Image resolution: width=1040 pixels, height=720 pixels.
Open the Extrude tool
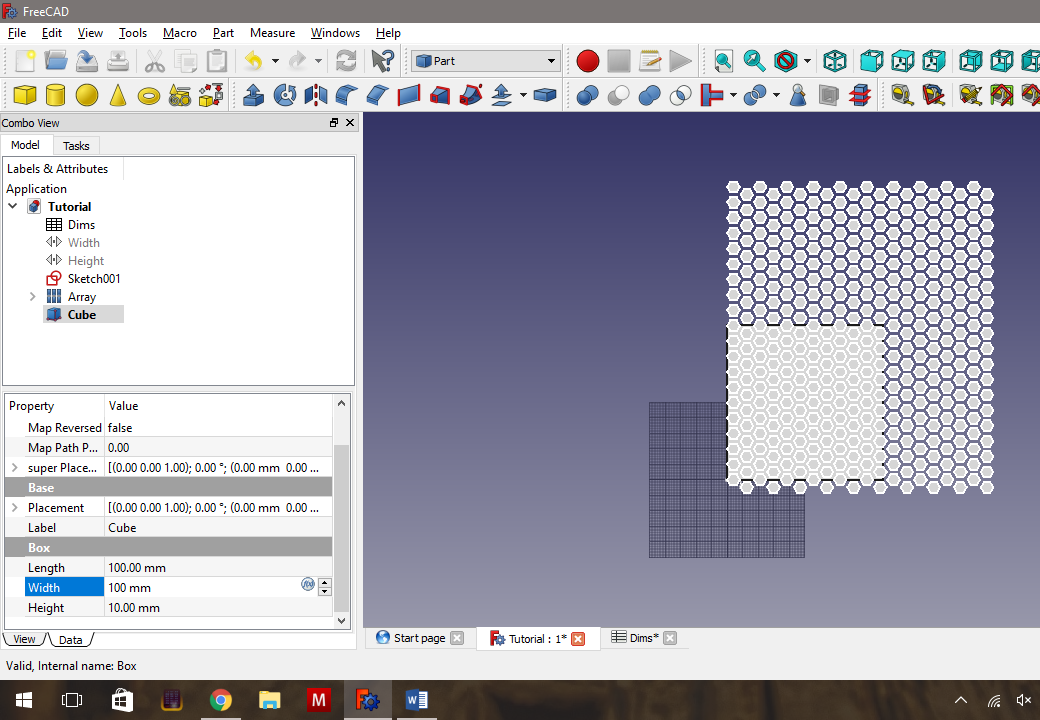pyautogui.click(x=253, y=95)
